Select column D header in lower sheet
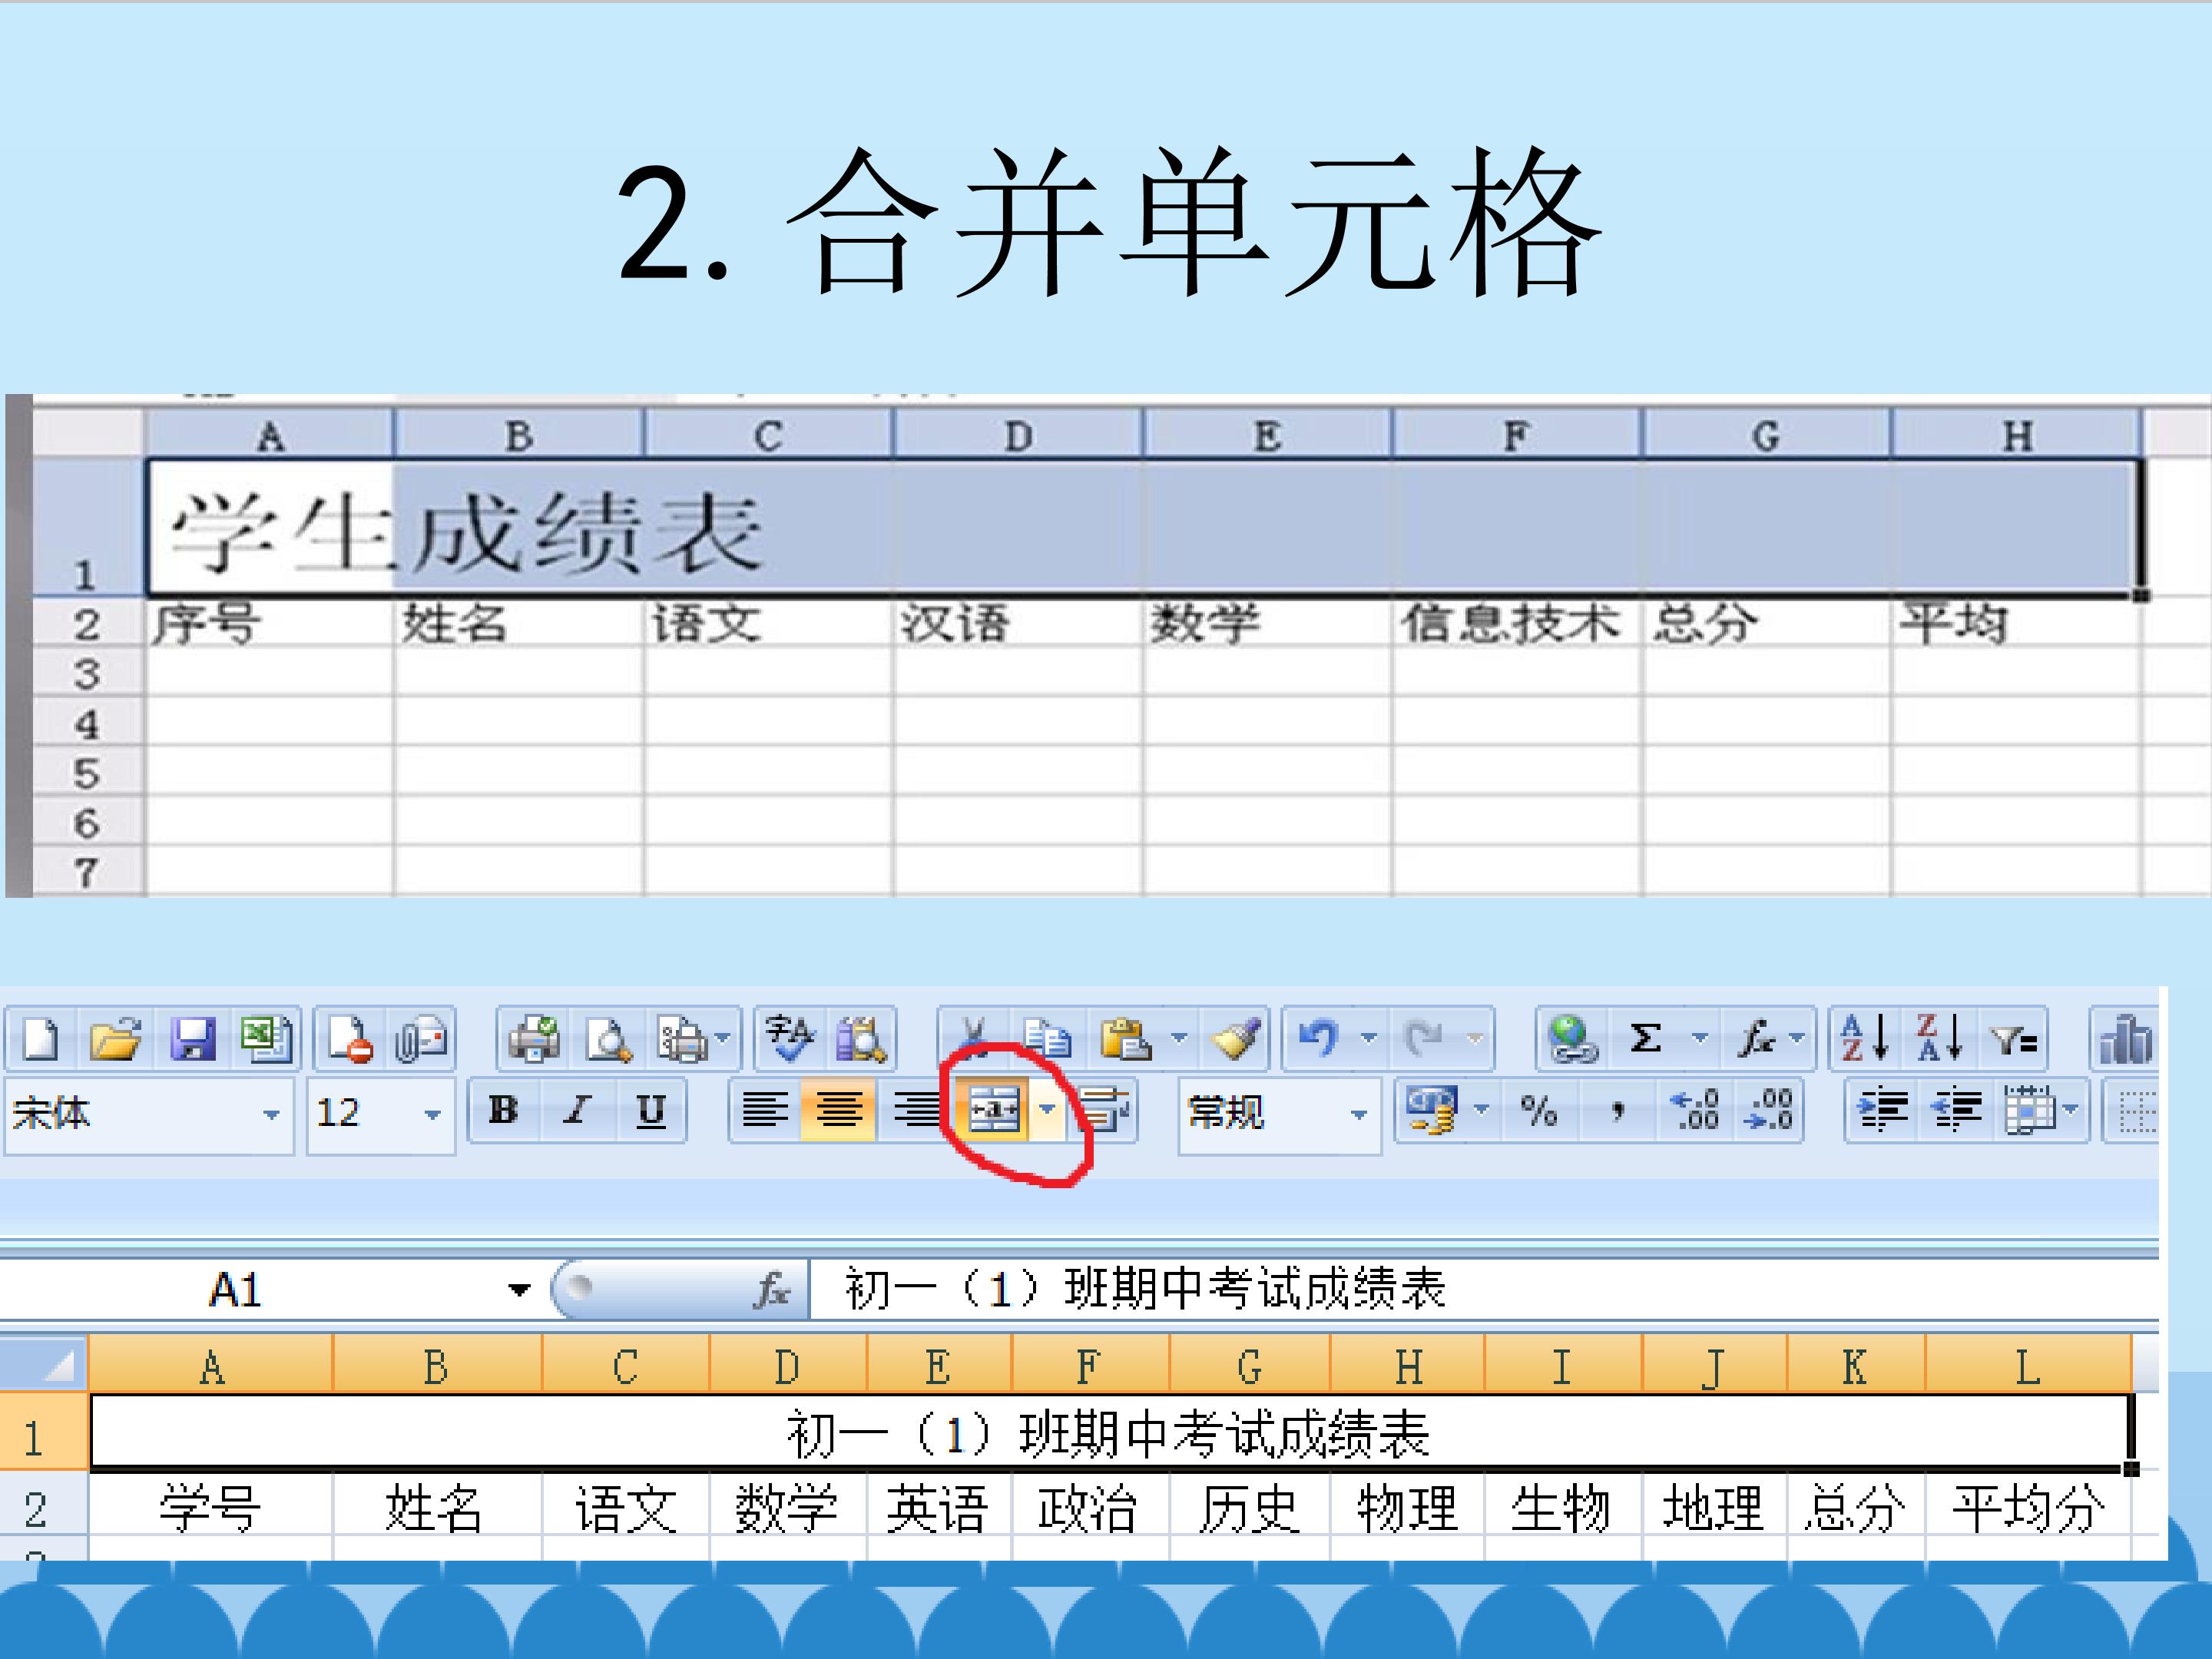The image size is (2212, 1659). (x=788, y=1366)
